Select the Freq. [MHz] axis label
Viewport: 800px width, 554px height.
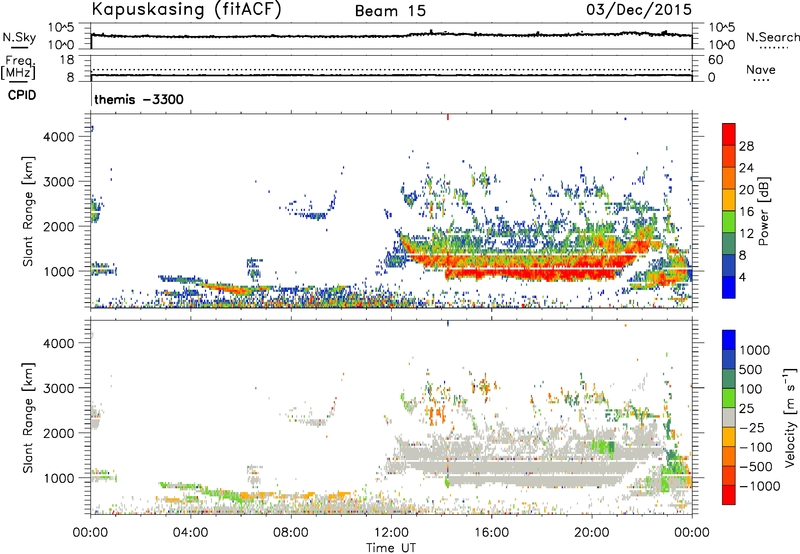[18, 68]
